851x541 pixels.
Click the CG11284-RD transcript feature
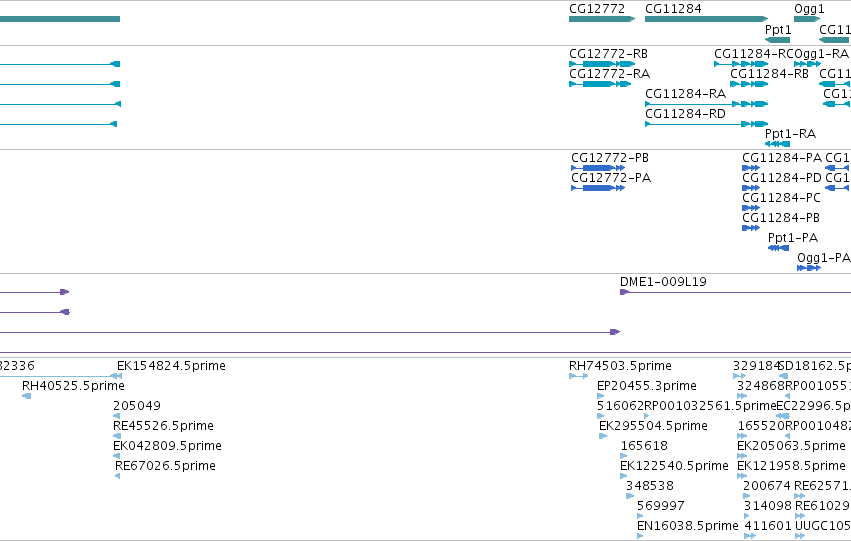click(x=707, y=124)
